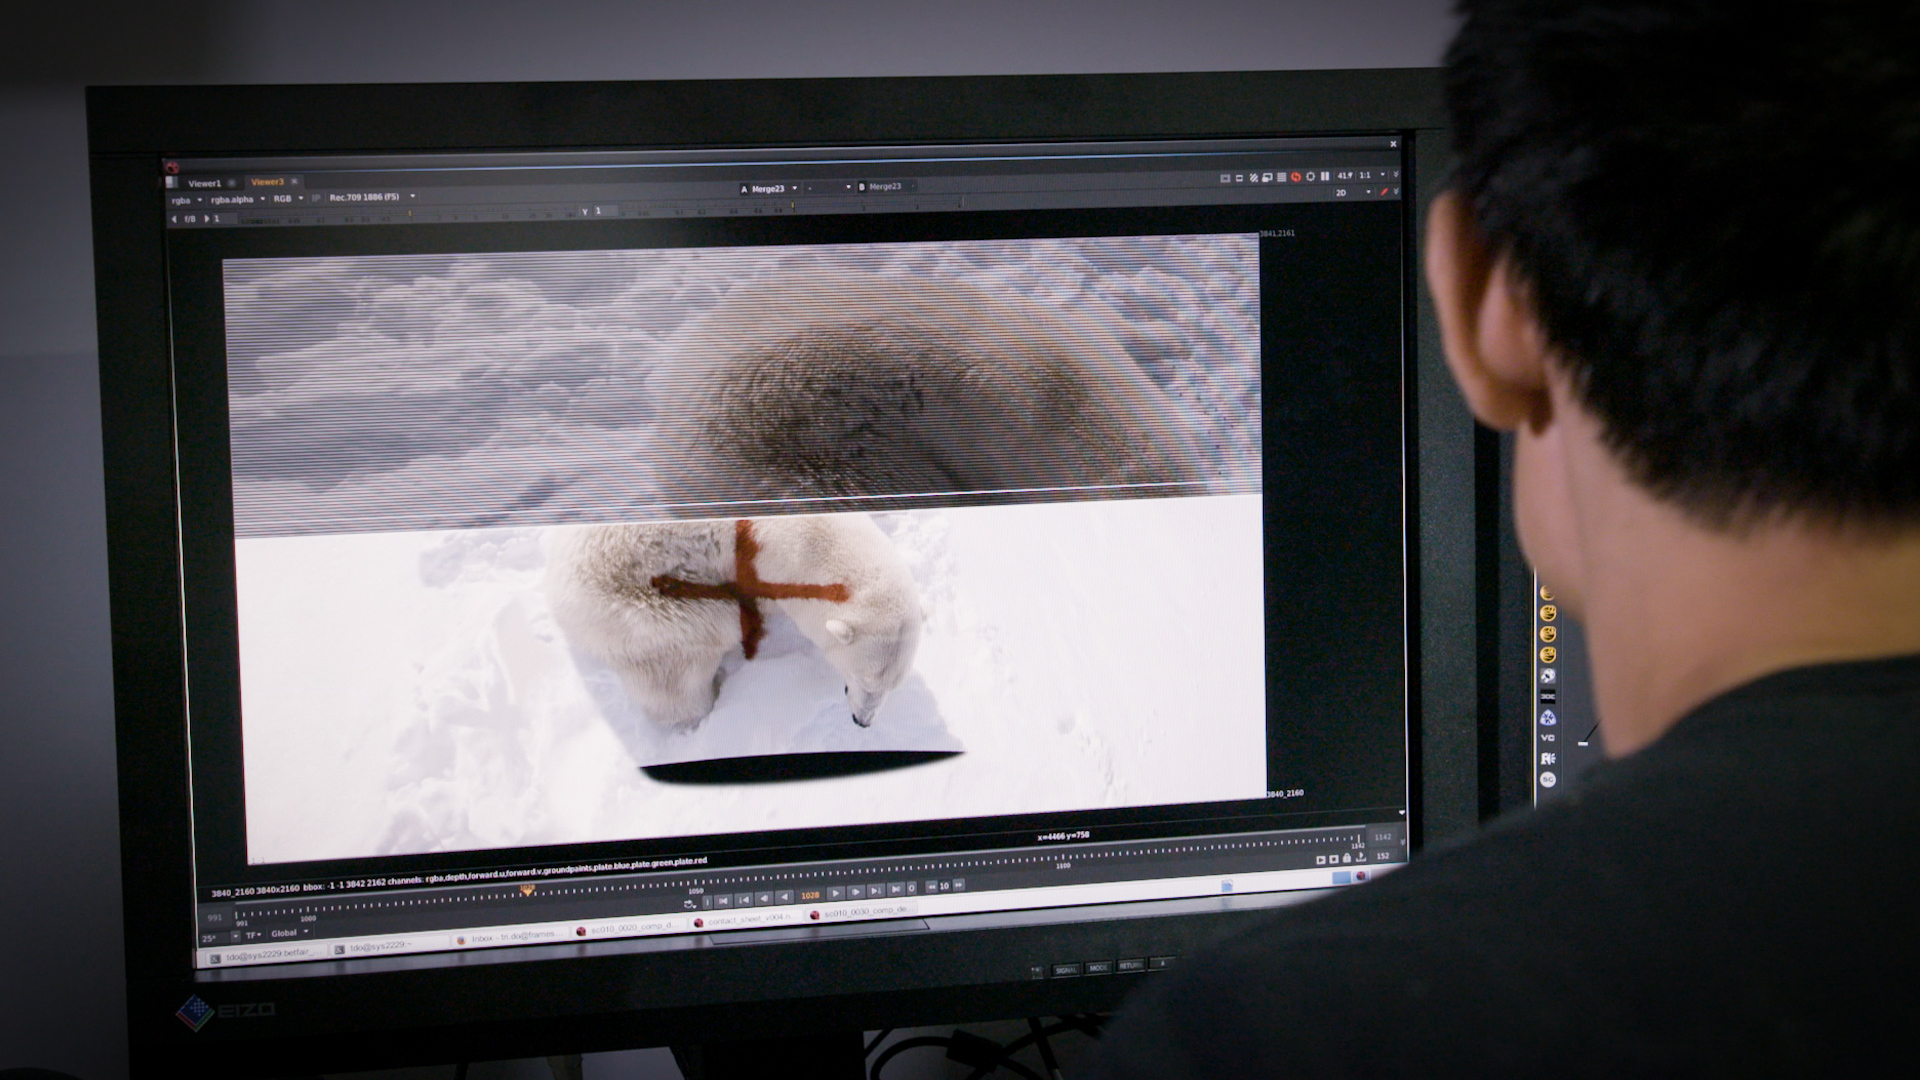Jump to the last frame button
This screenshot has width=1920, height=1080.
point(895,889)
